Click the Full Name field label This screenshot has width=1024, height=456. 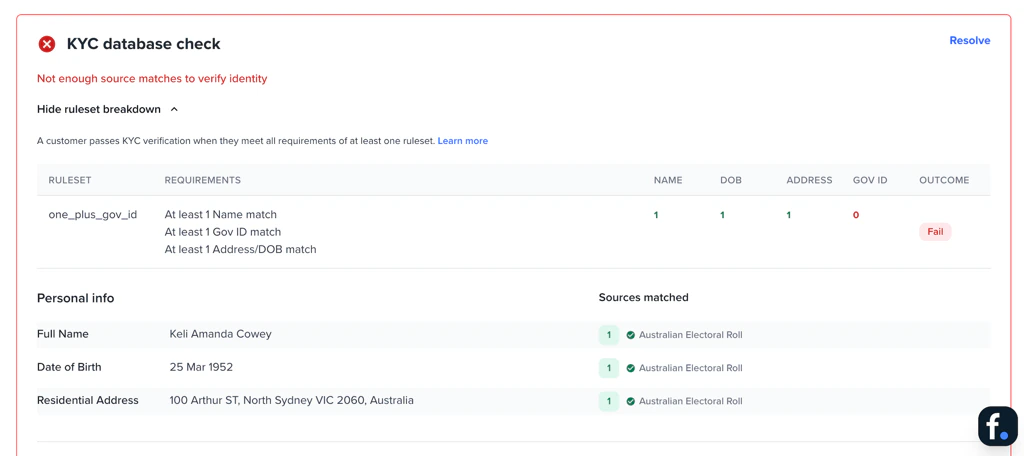click(x=63, y=334)
